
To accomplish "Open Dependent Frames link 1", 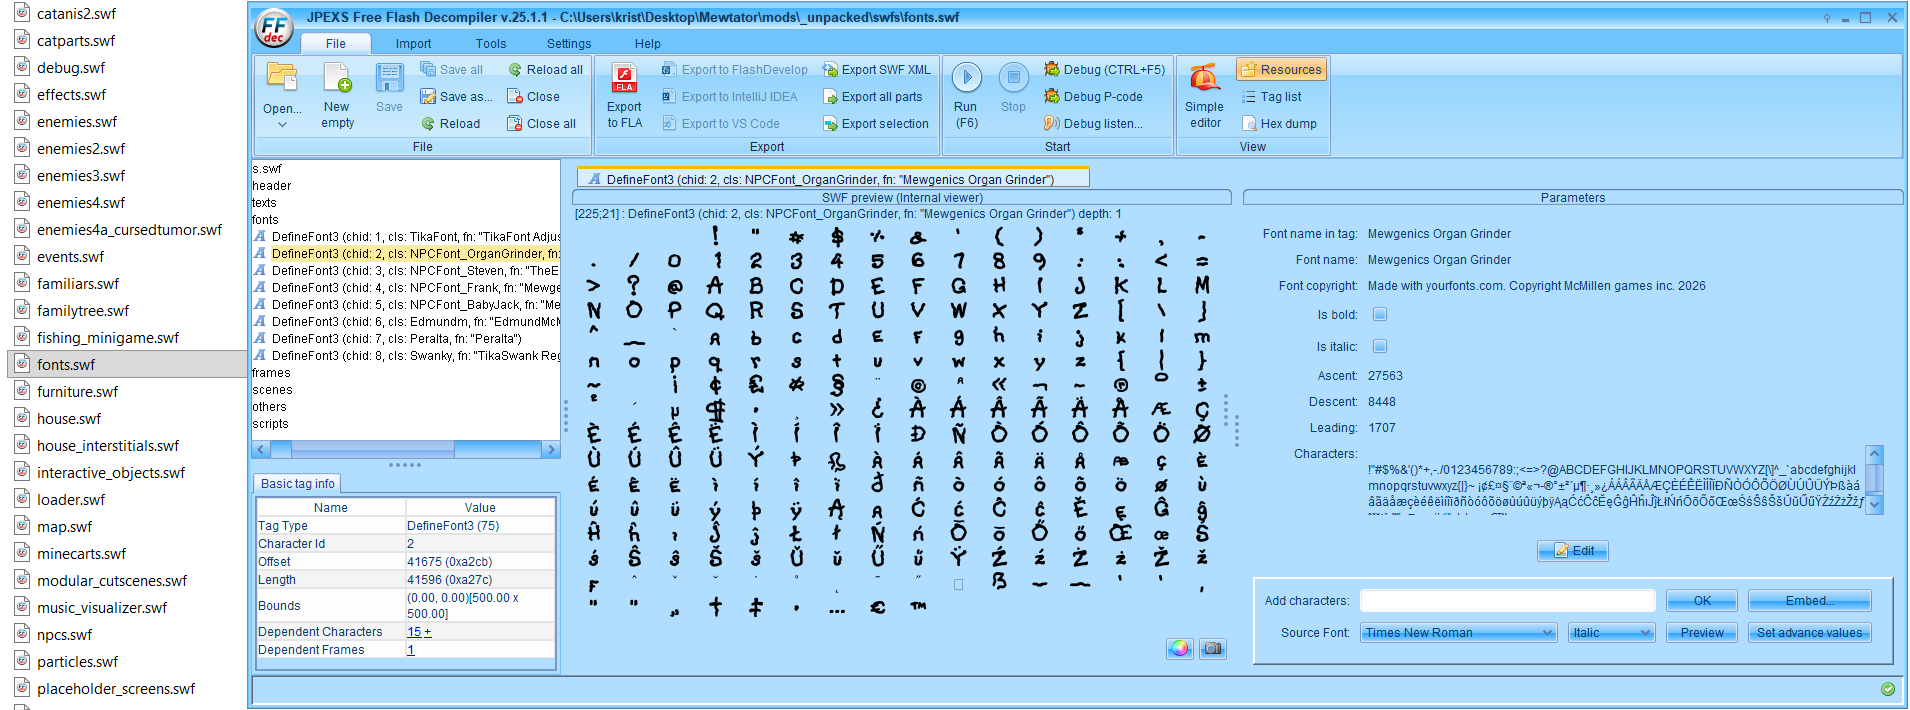I will pyautogui.click(x=411, y=650).
